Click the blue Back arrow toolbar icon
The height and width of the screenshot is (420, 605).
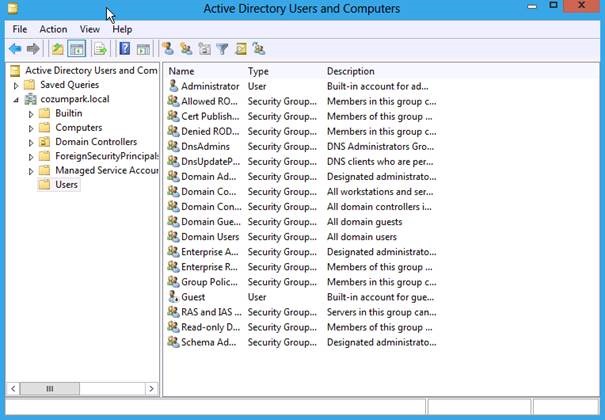point(15,49)
